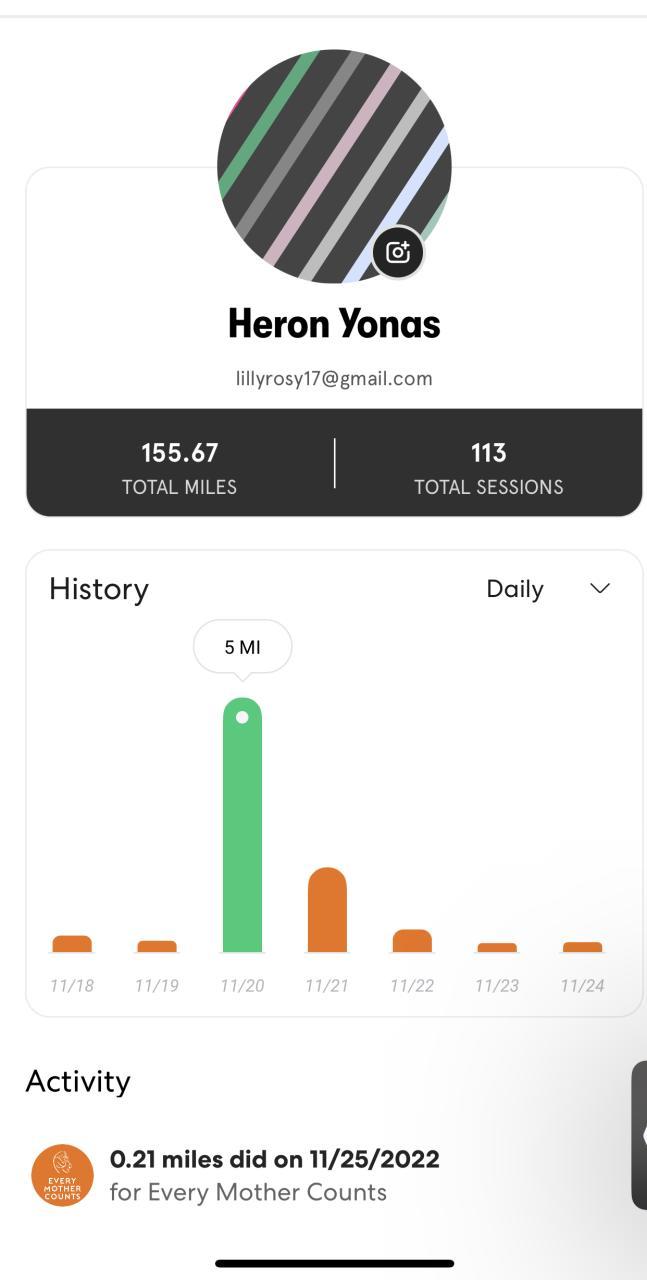Viewport: 647px width, 1280px height.
Task: Tap the Total Sessions 113 stat
Action: (x=488, y=467)
